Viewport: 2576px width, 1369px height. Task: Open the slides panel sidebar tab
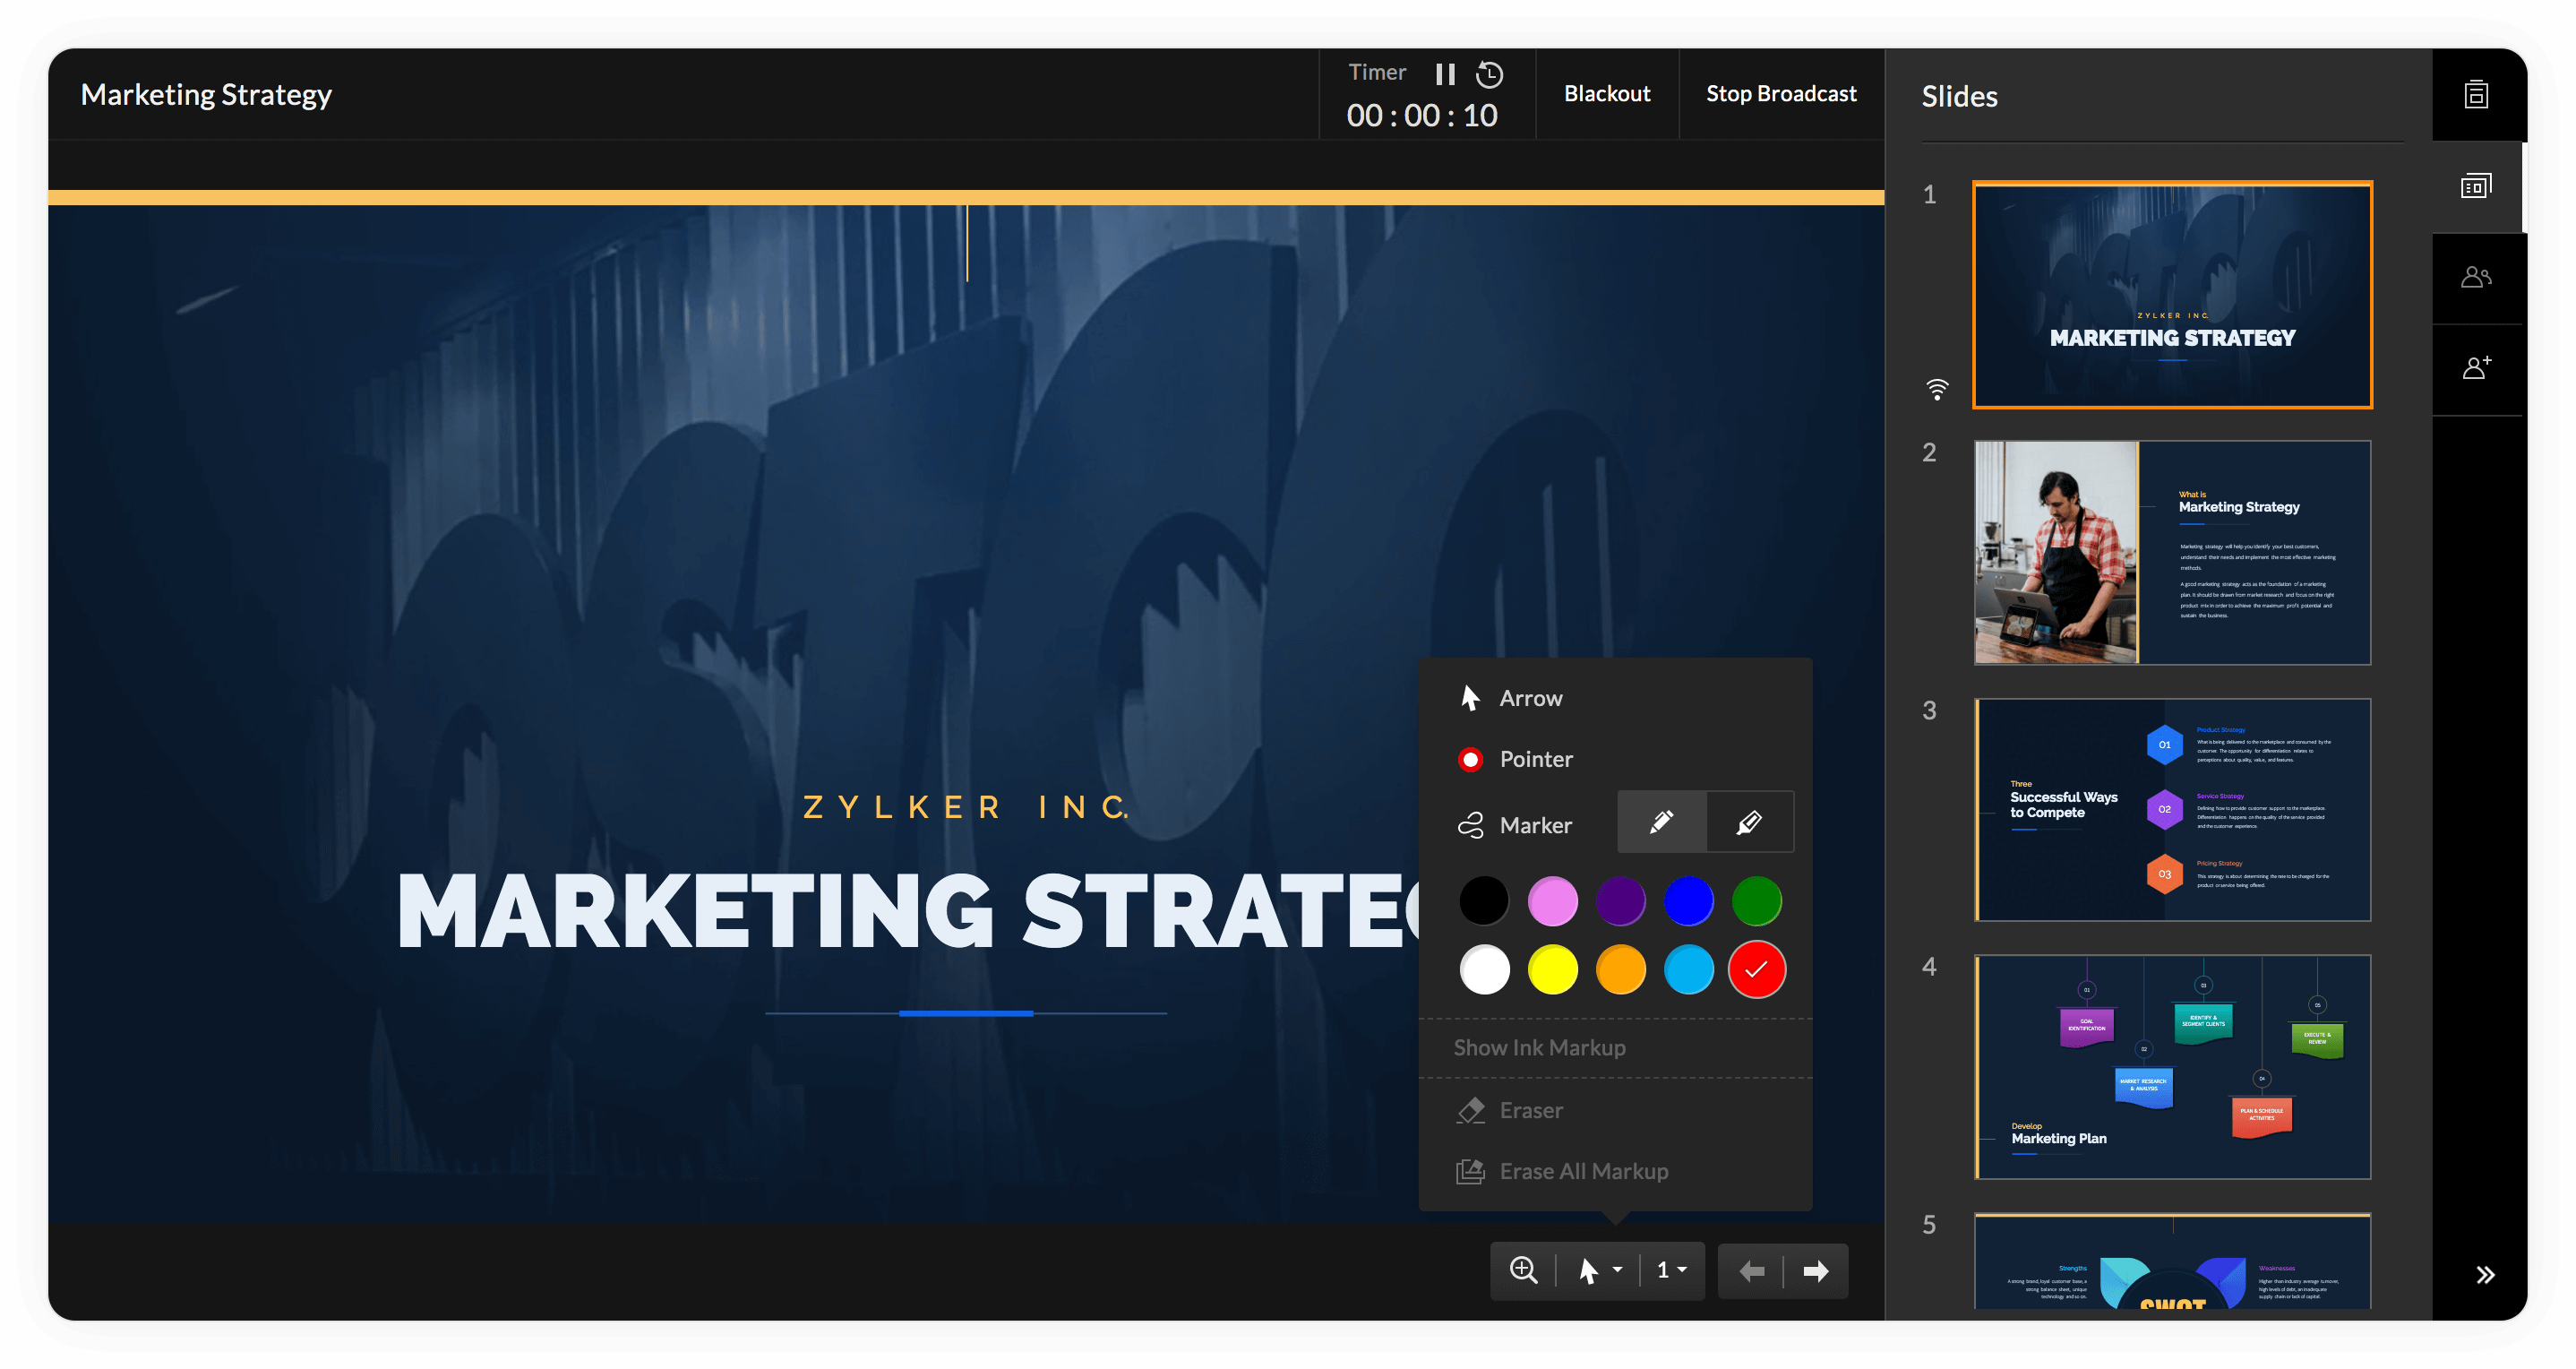pyautogui.click(x=2476, y=187)
